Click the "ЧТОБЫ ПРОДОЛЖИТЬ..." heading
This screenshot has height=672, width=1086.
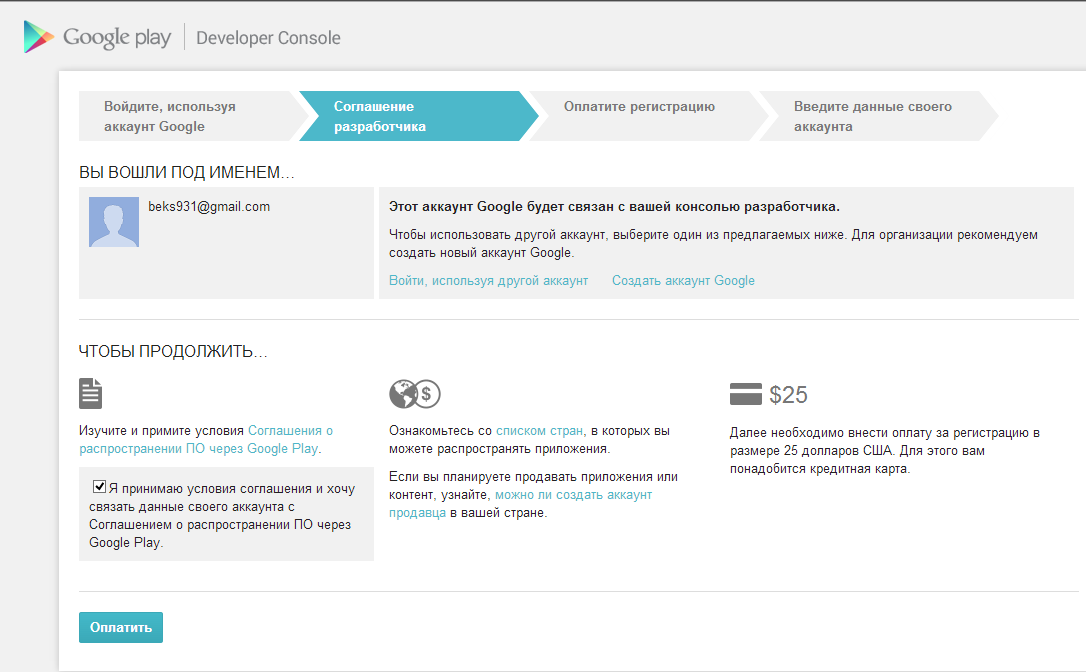(173, 351)
